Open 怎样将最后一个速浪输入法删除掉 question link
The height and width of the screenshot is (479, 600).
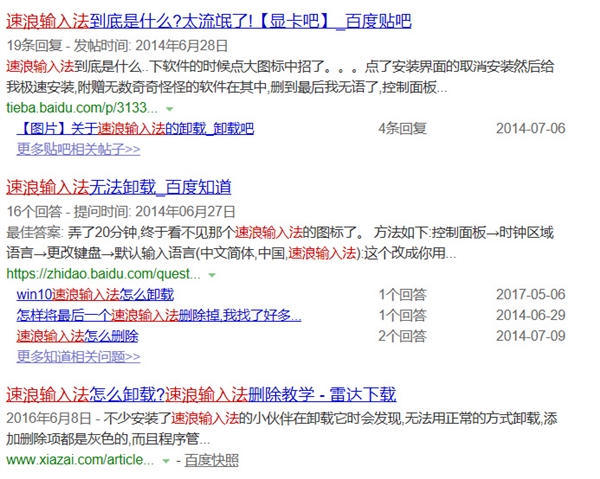click(159, 315)
